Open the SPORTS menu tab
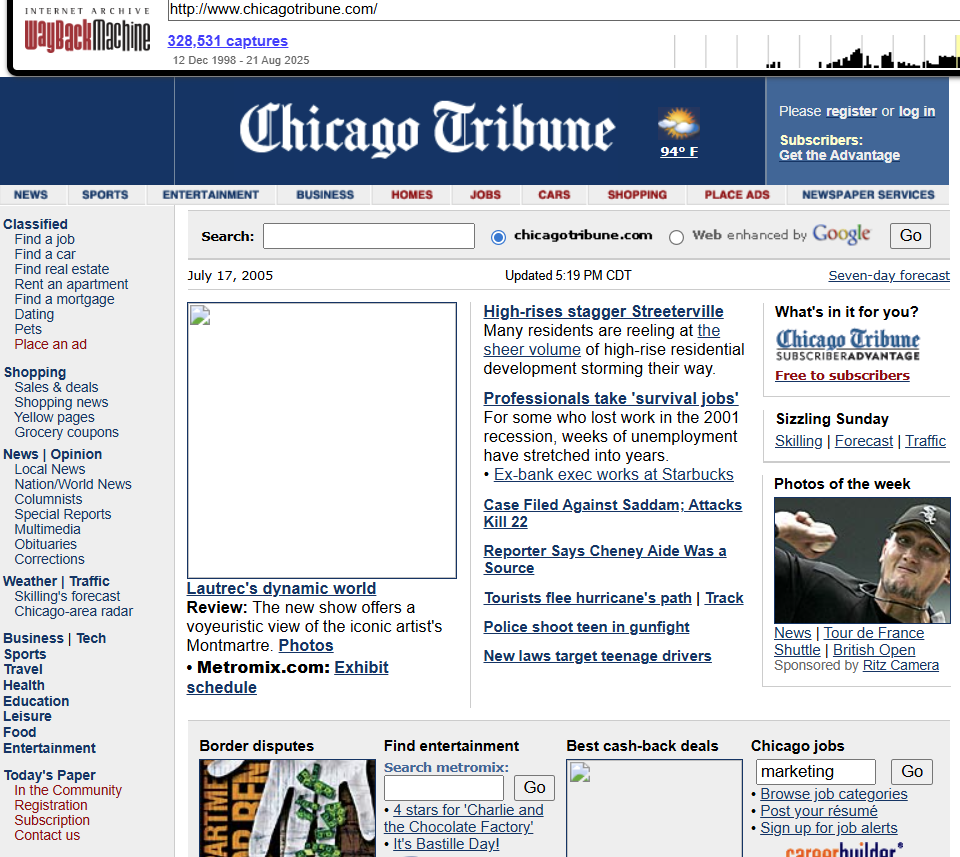 [105, 195]
